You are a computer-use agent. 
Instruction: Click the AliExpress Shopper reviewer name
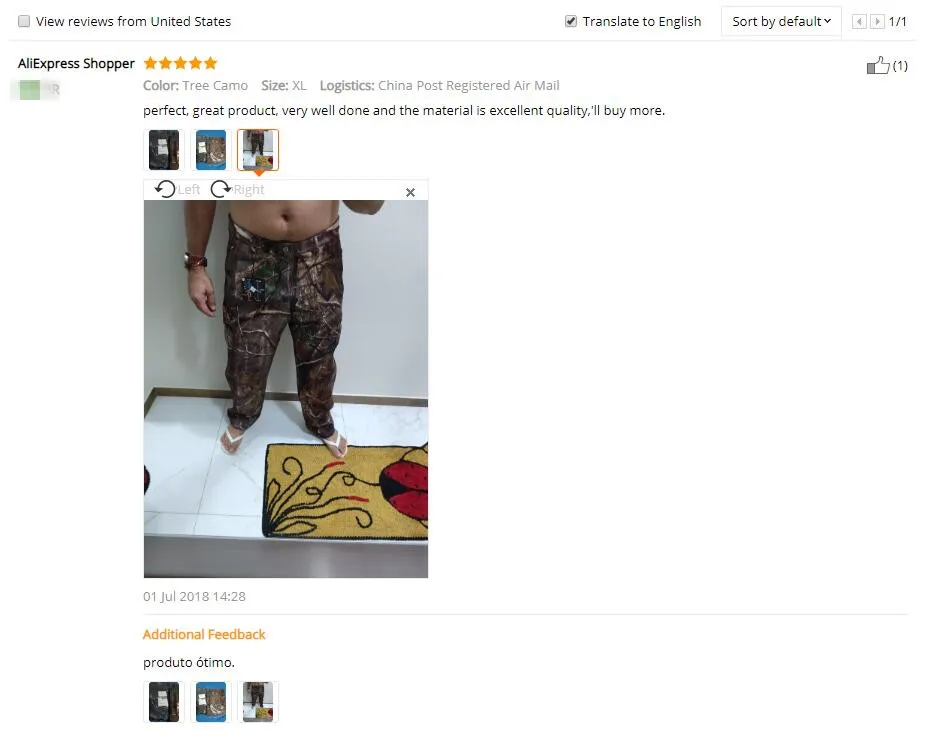(x=77, y=63)
